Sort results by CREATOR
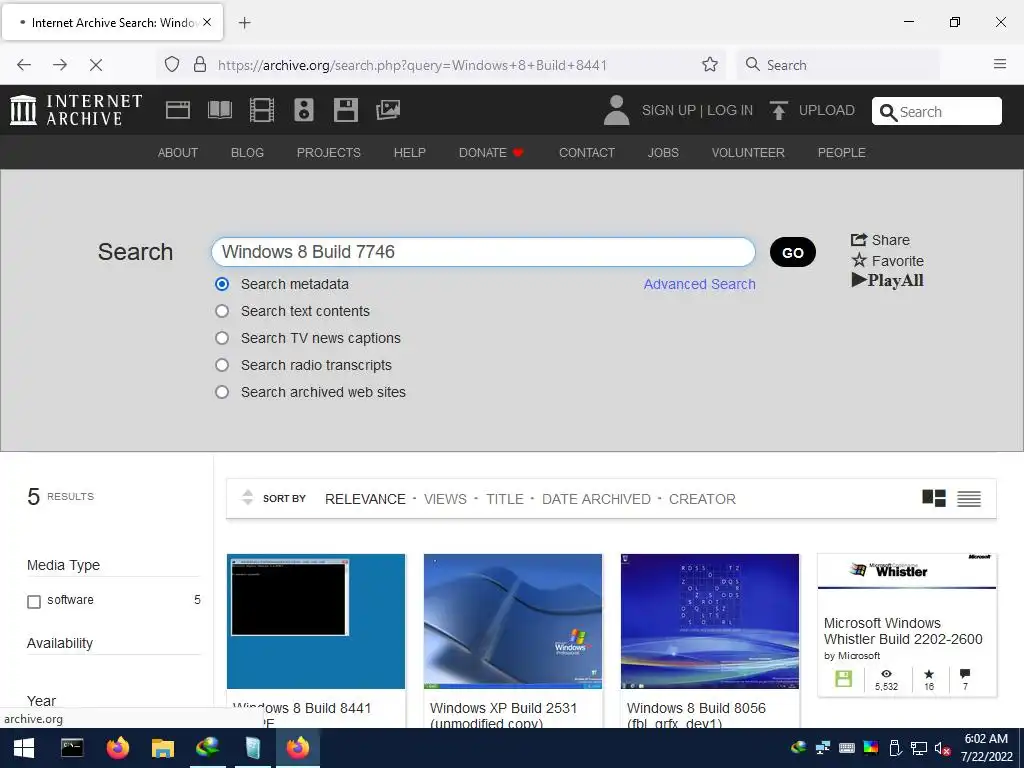1024x768 pixels. tap(702, 499)
